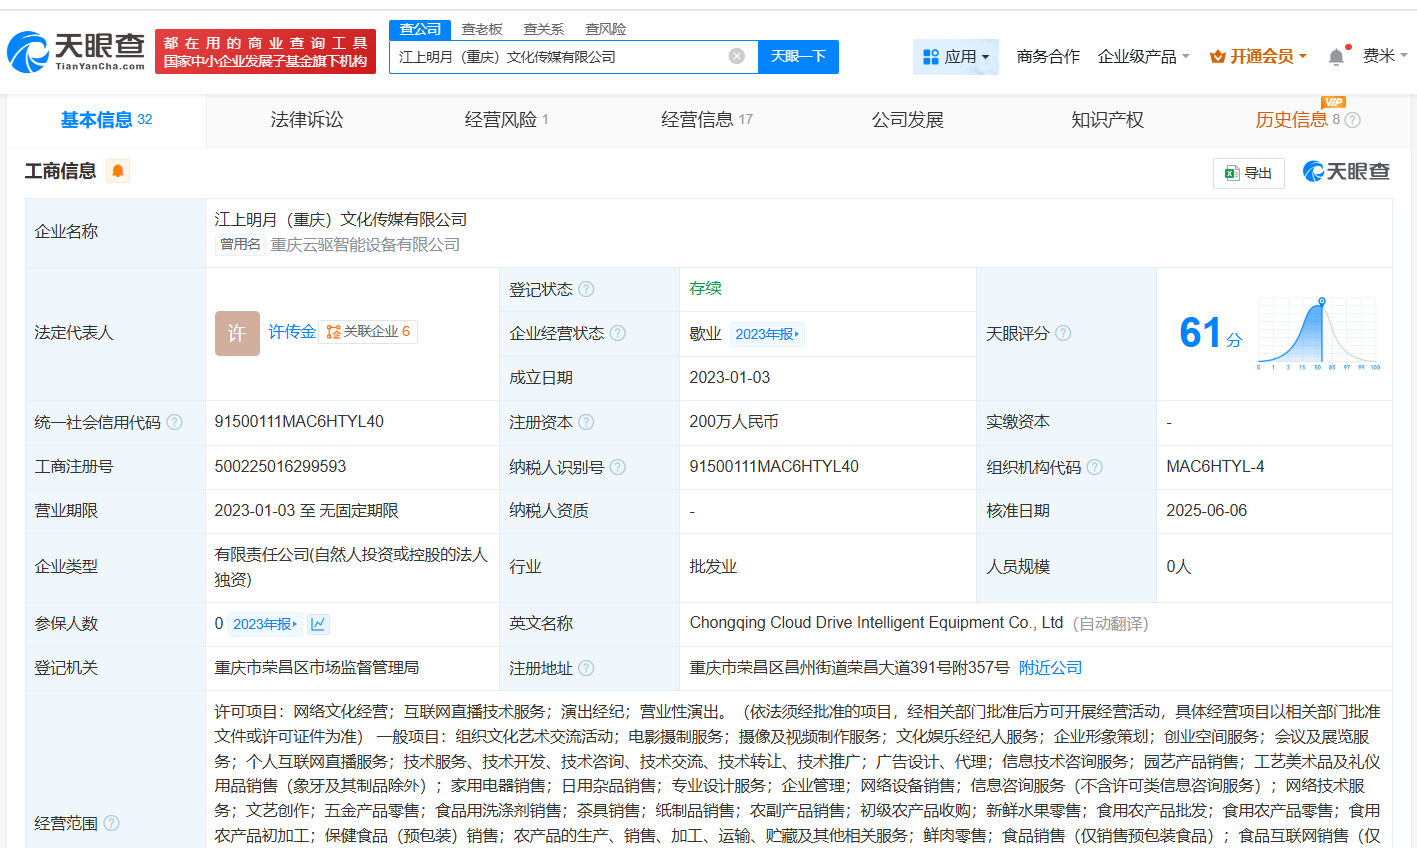Expand the 企业级产品 dropdown
This screenshot has width=1417, height=848.
pos(1143,57)
